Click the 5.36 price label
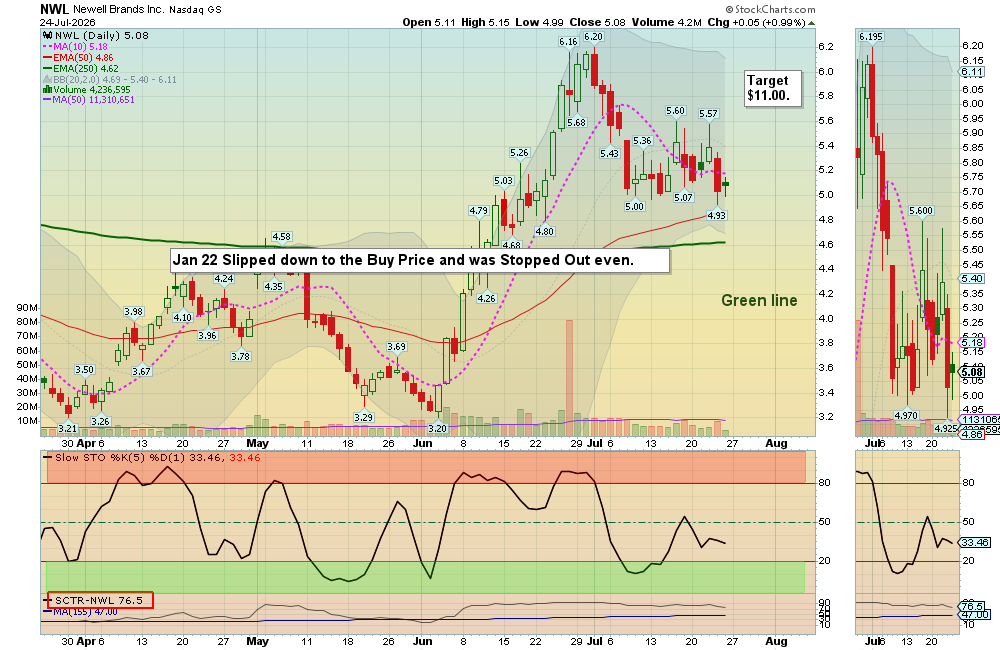The height and width of the screenshot is (650, 1000). click(x=642, y=141)
